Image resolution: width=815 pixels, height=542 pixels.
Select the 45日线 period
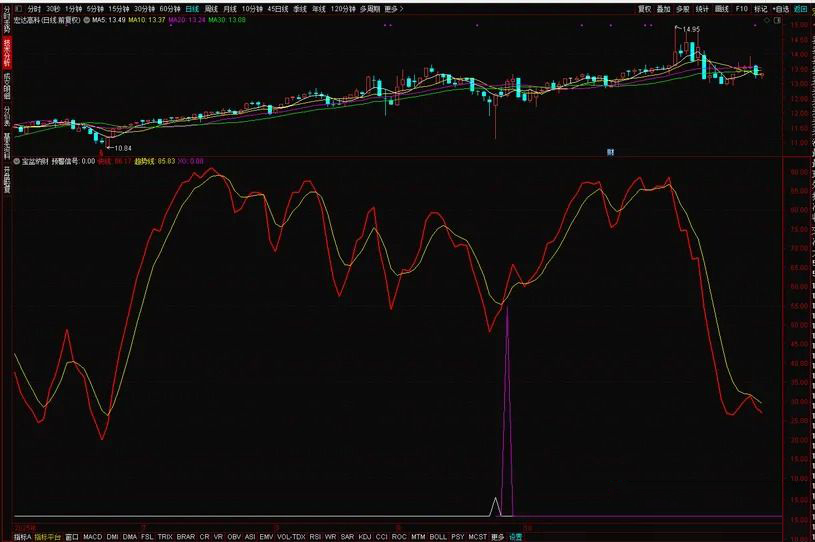(x=278, y=9)
